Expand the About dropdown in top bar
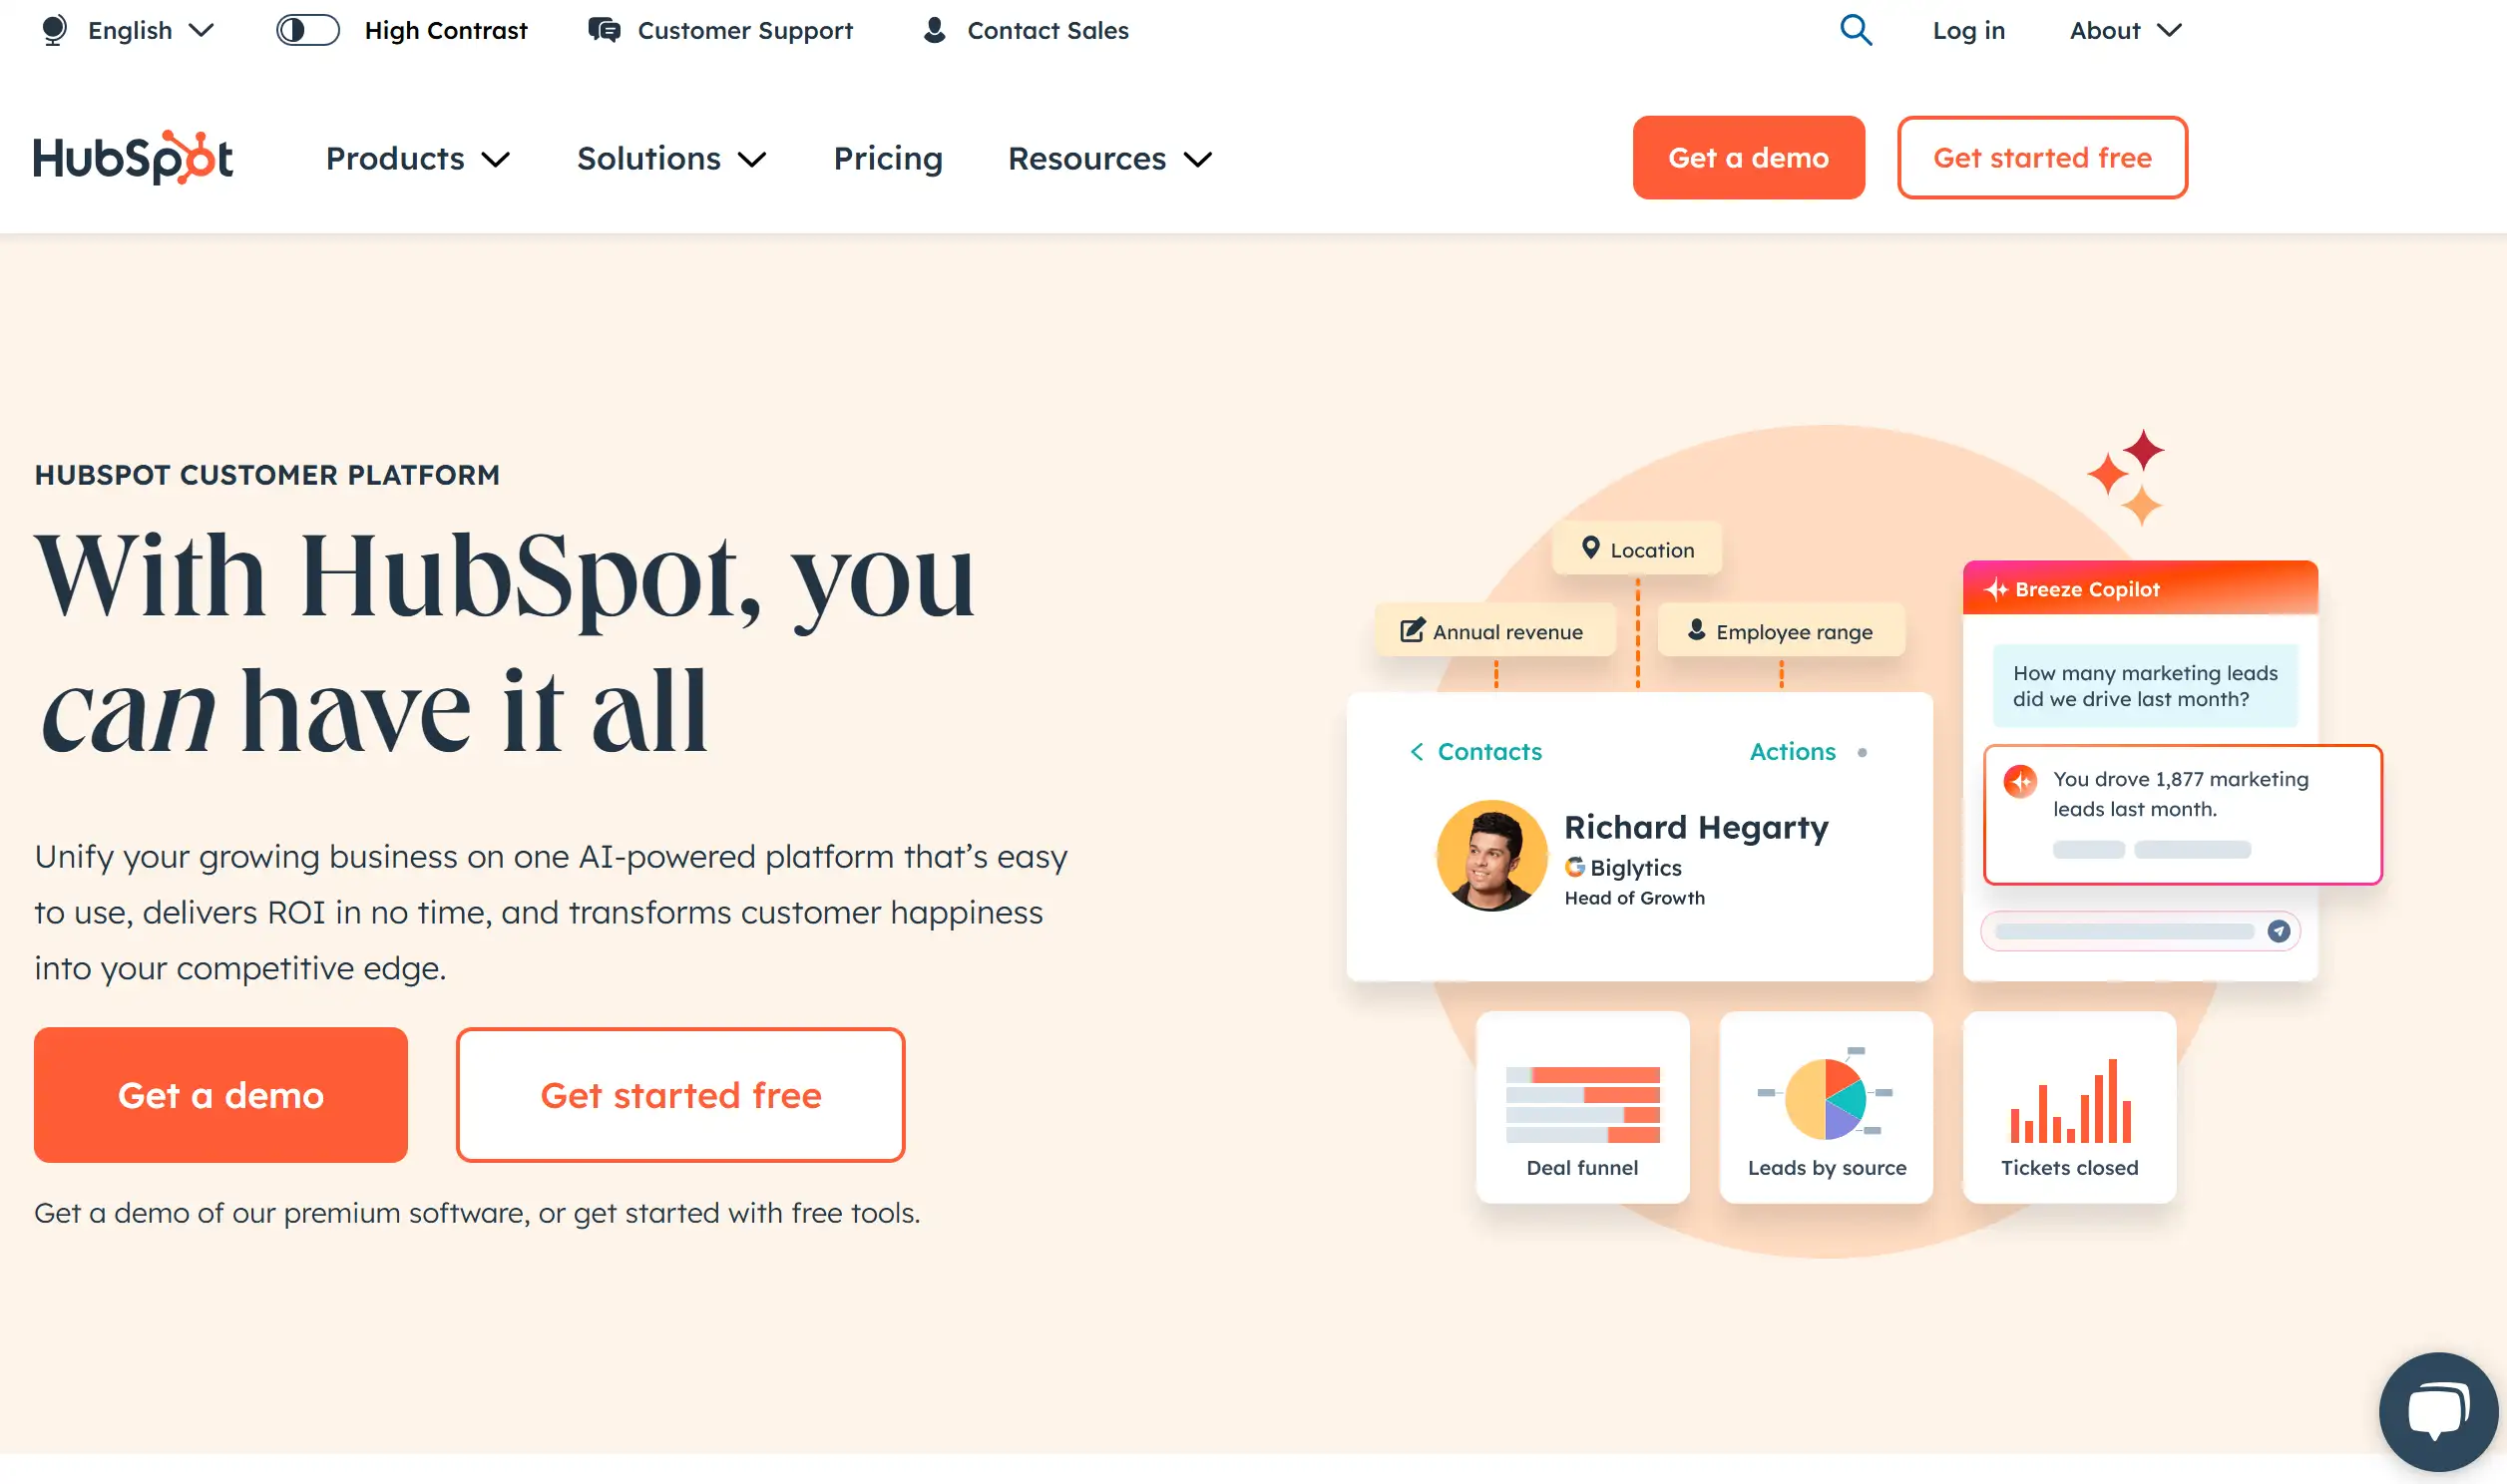The height and width of the screenshot is (1484, 2507). point(2122,30)
